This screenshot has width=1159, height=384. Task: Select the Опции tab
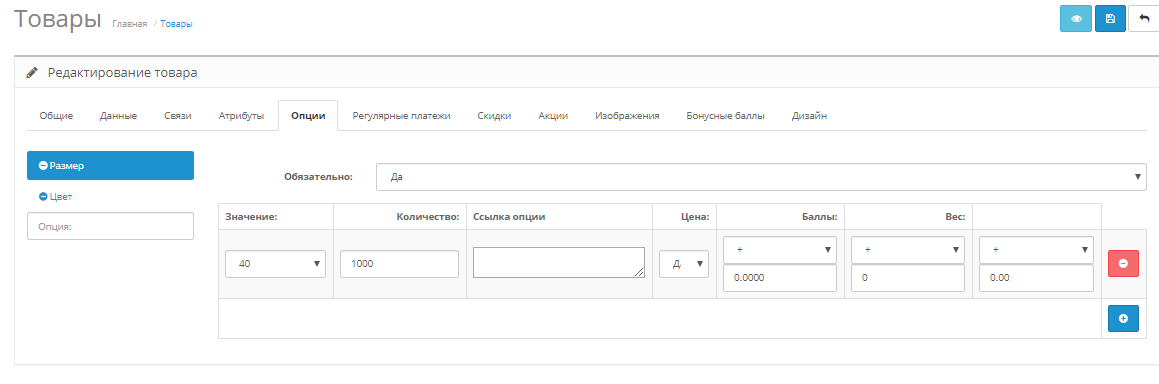(x=308, y=116)
